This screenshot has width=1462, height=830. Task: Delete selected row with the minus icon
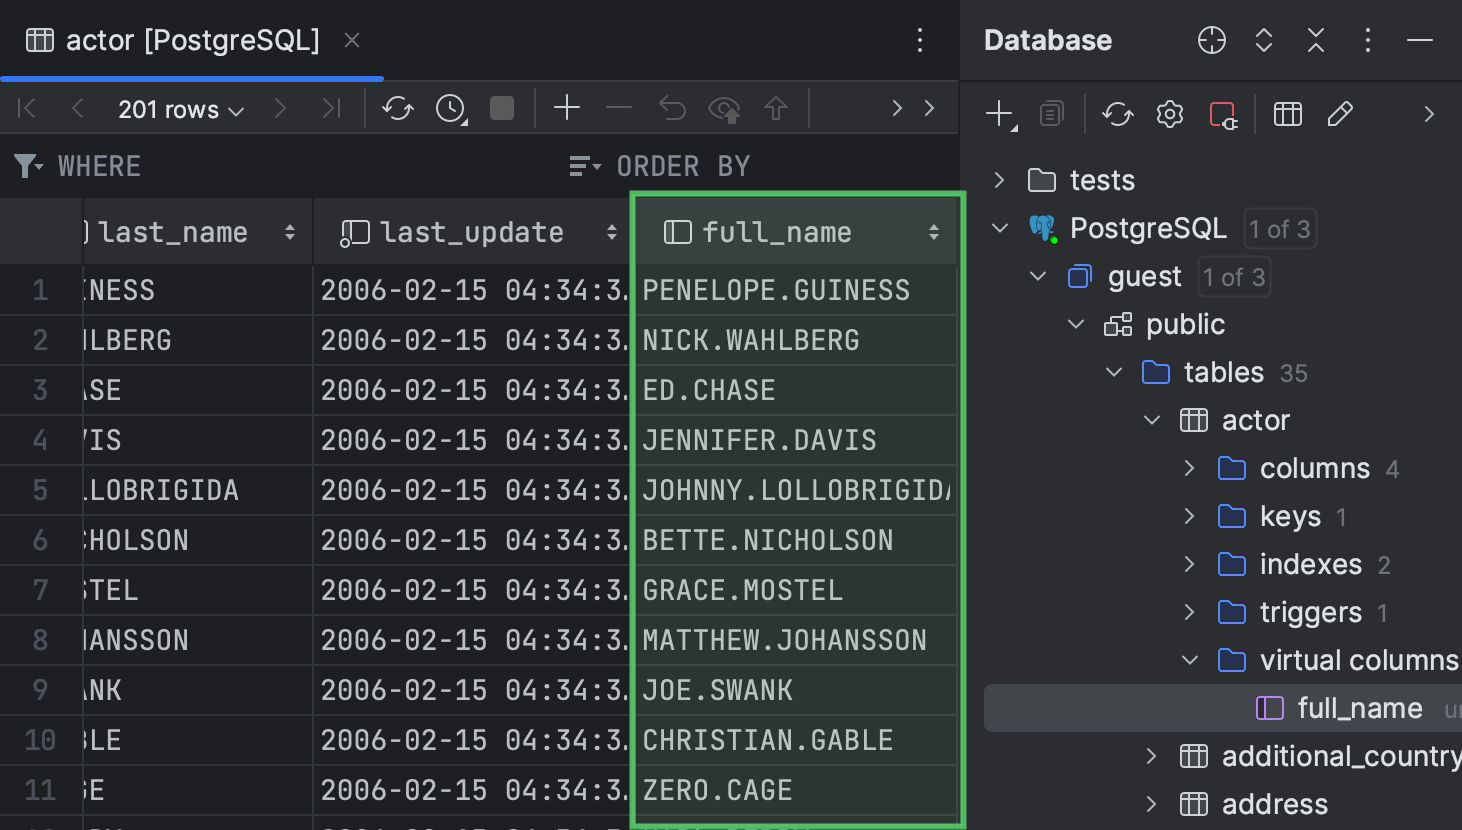pos(619,109)
